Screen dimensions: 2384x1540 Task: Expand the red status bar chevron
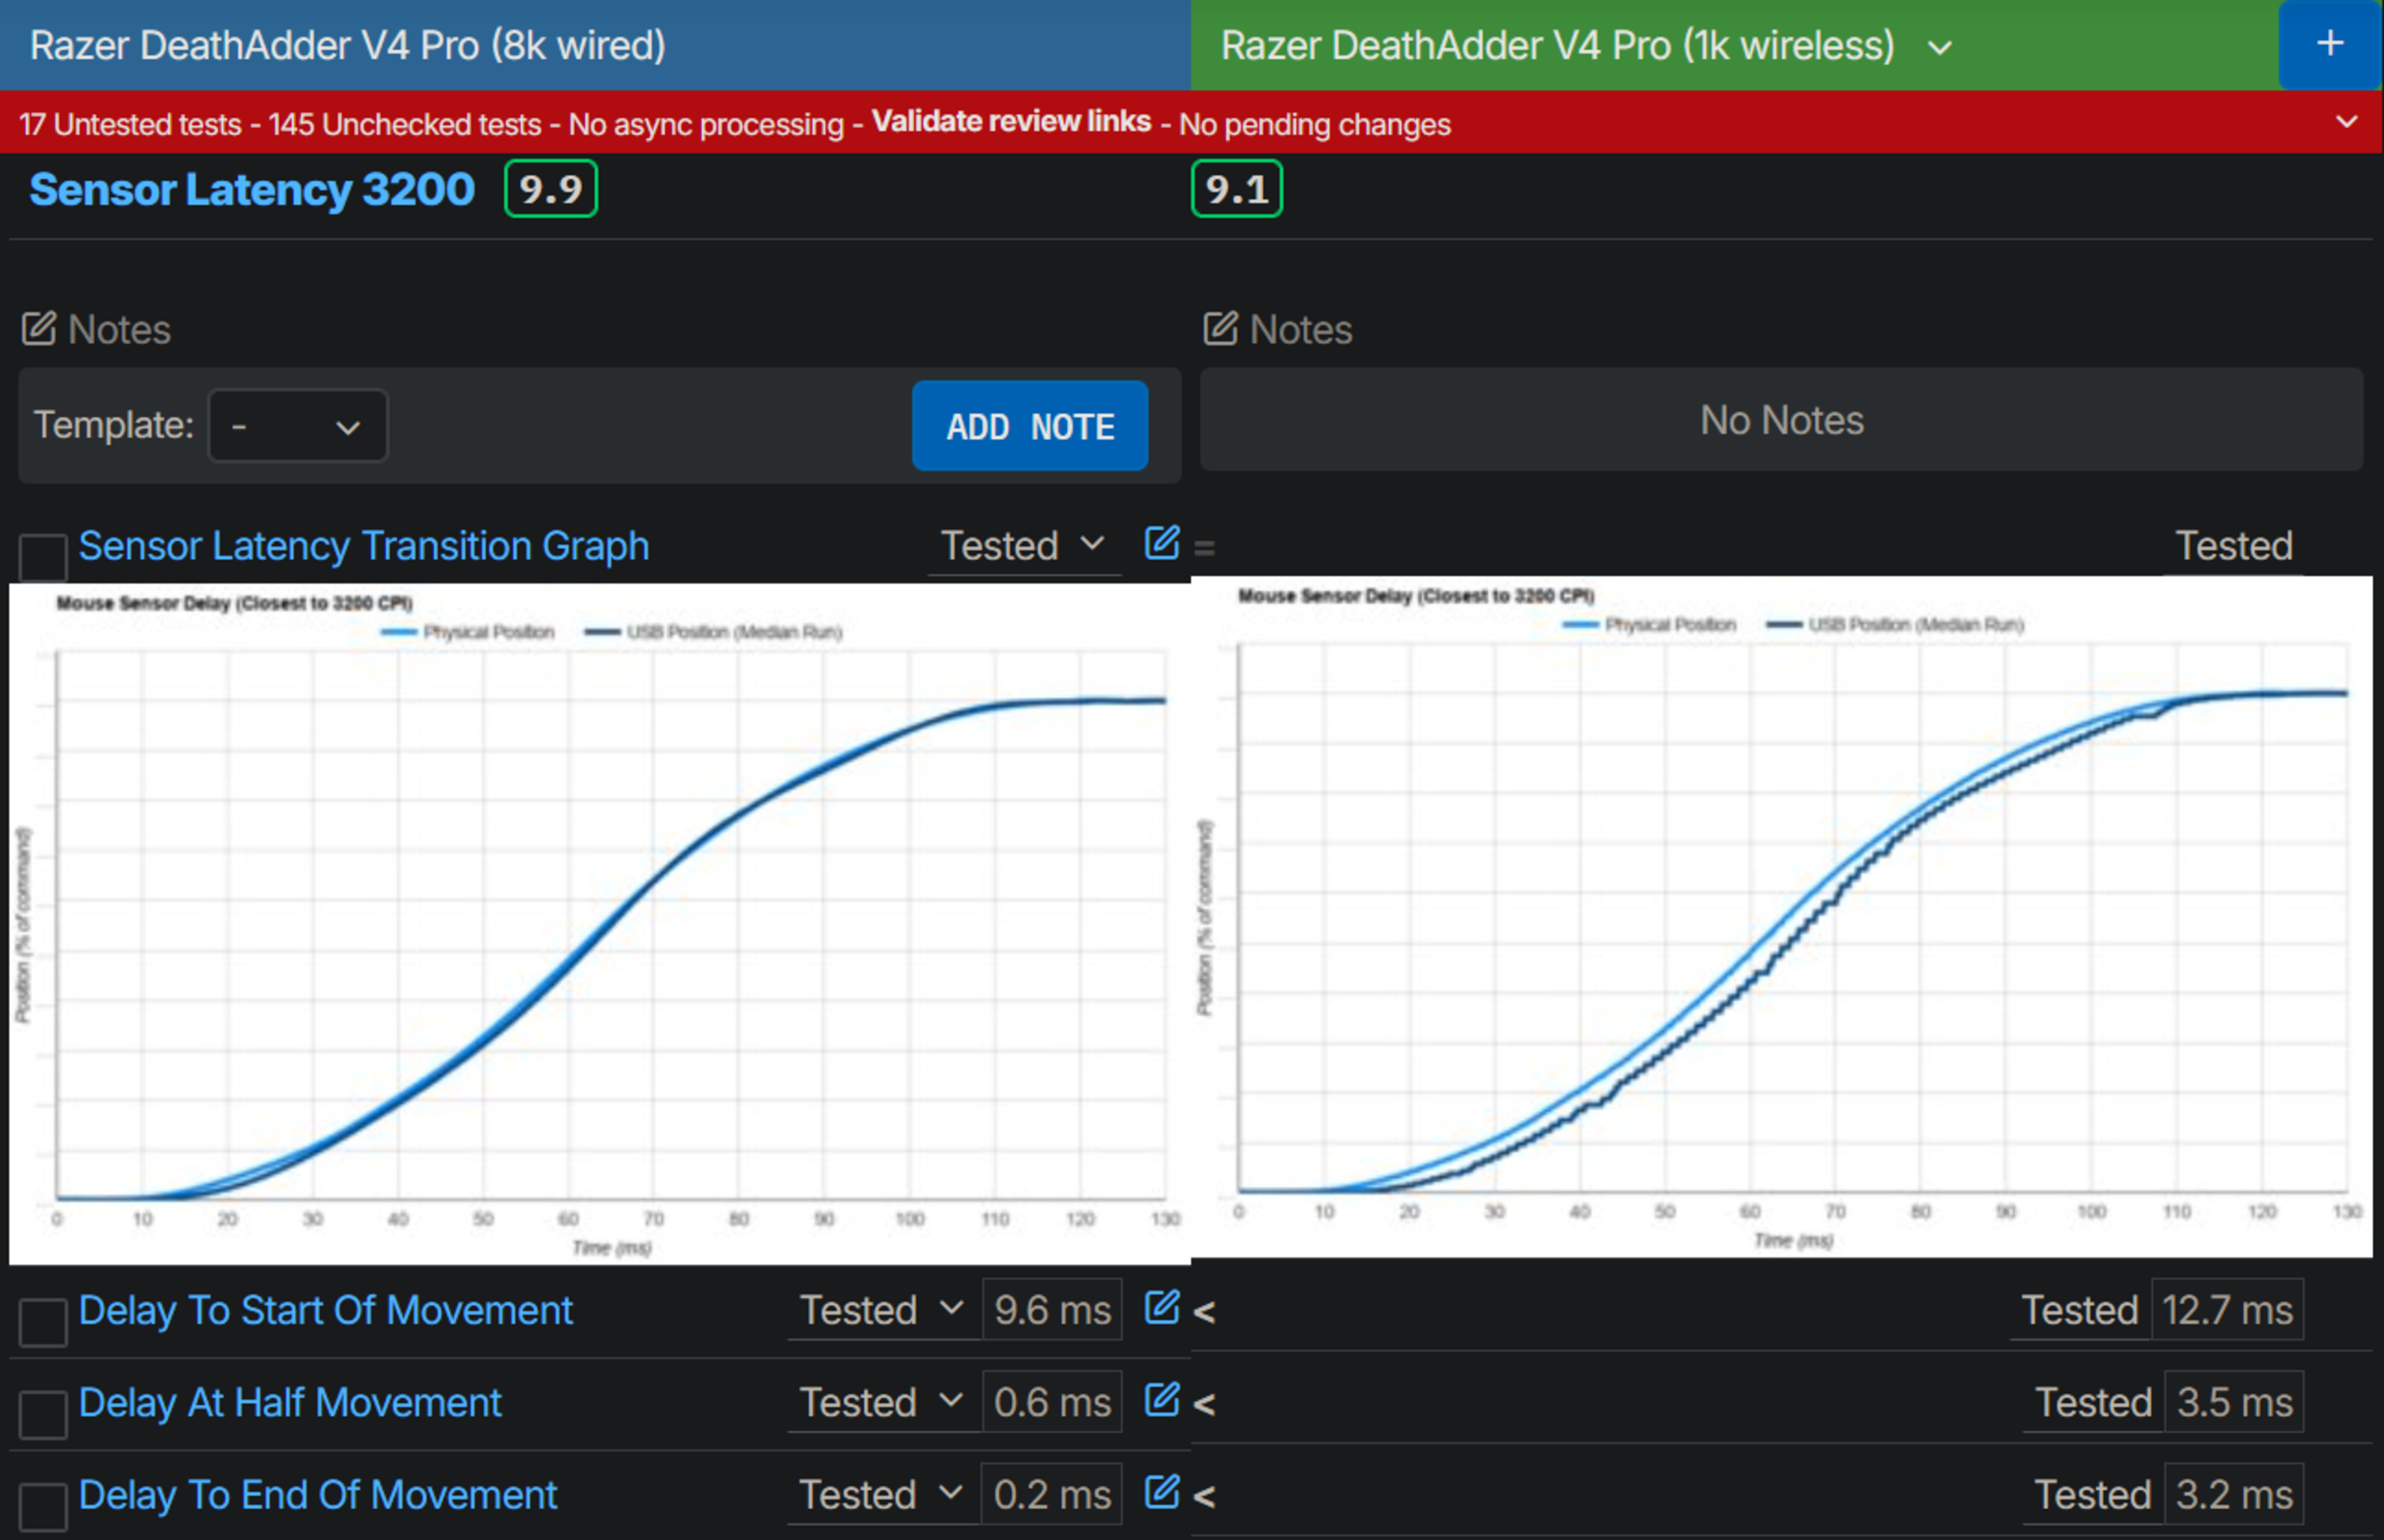[2346, 122]
